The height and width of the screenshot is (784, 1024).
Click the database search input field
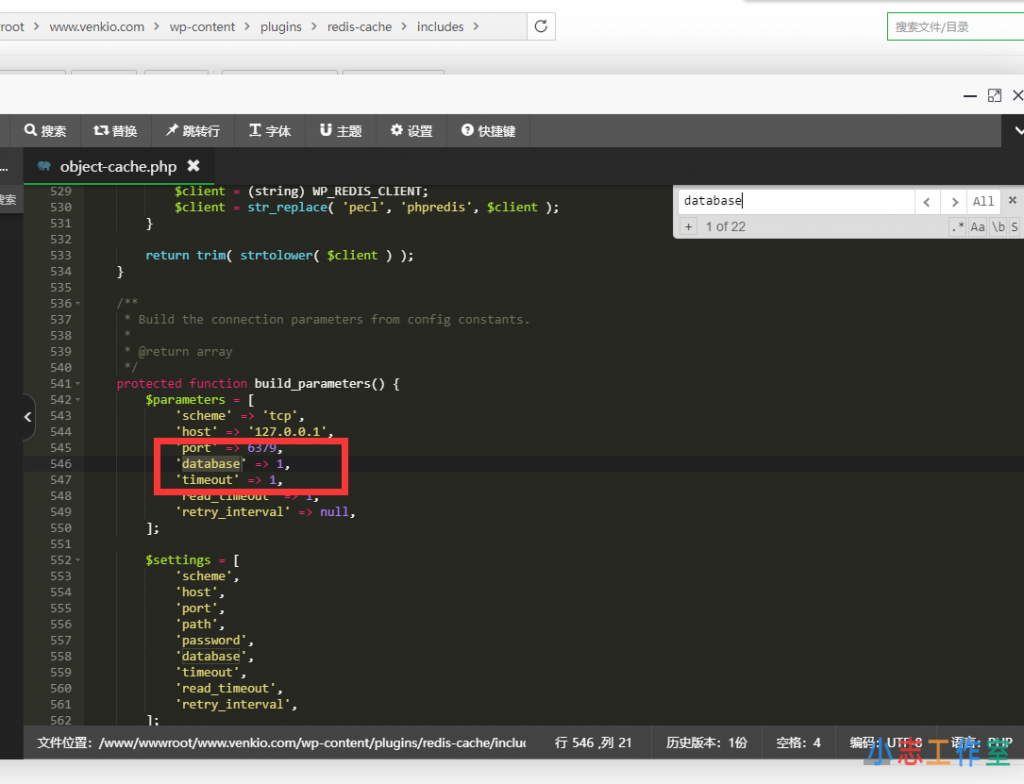pyautogui.click(x=795, y=201)
